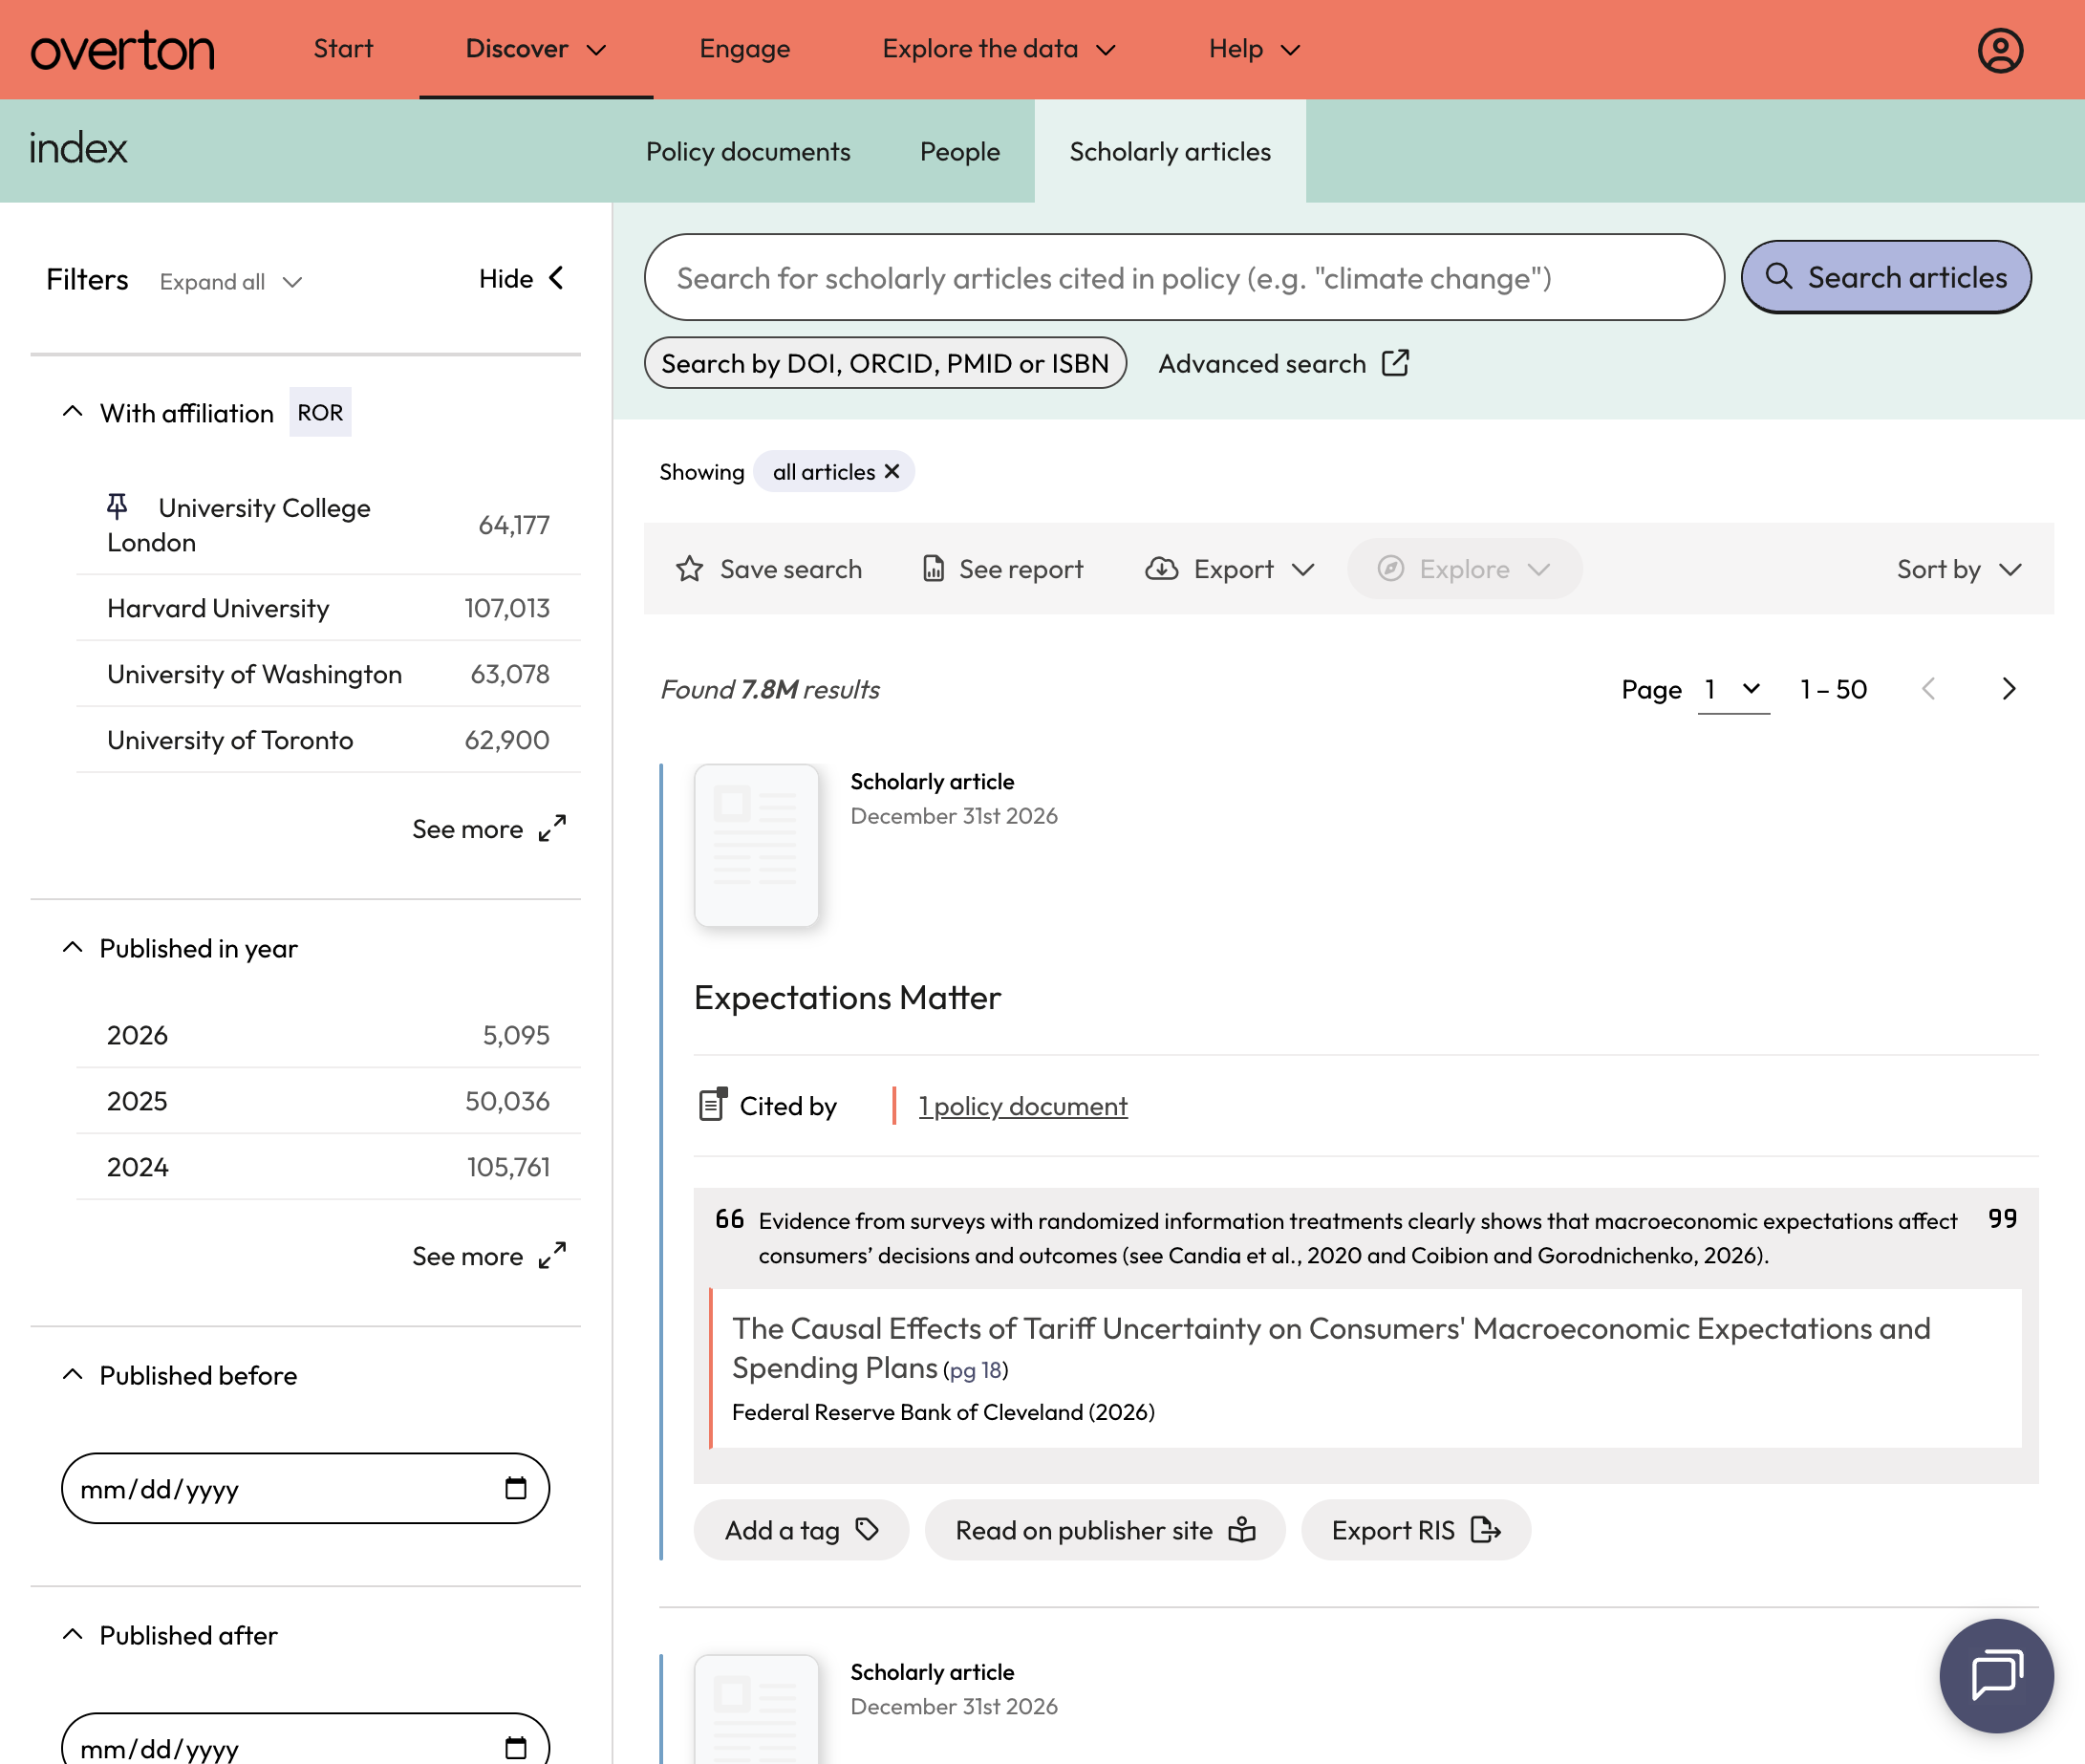Click the ROR badge next to With affiliation
Screen dimensions: 2085x1764
tap(320, 412)
